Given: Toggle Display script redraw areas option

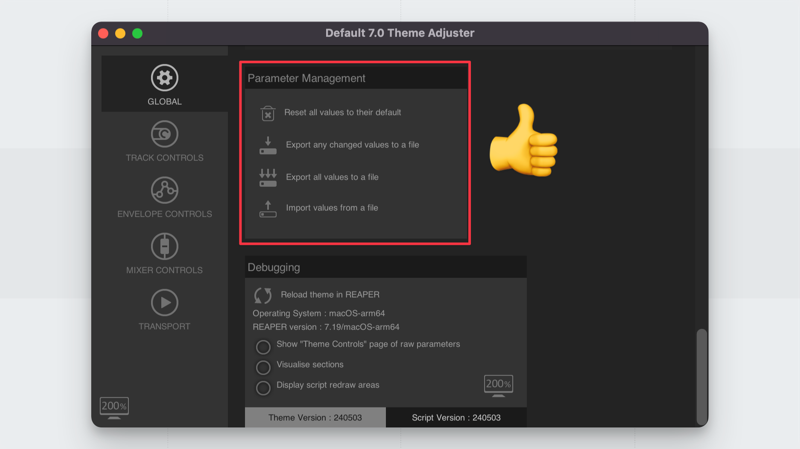Looking at the screenshot, I should pos(263,388).
